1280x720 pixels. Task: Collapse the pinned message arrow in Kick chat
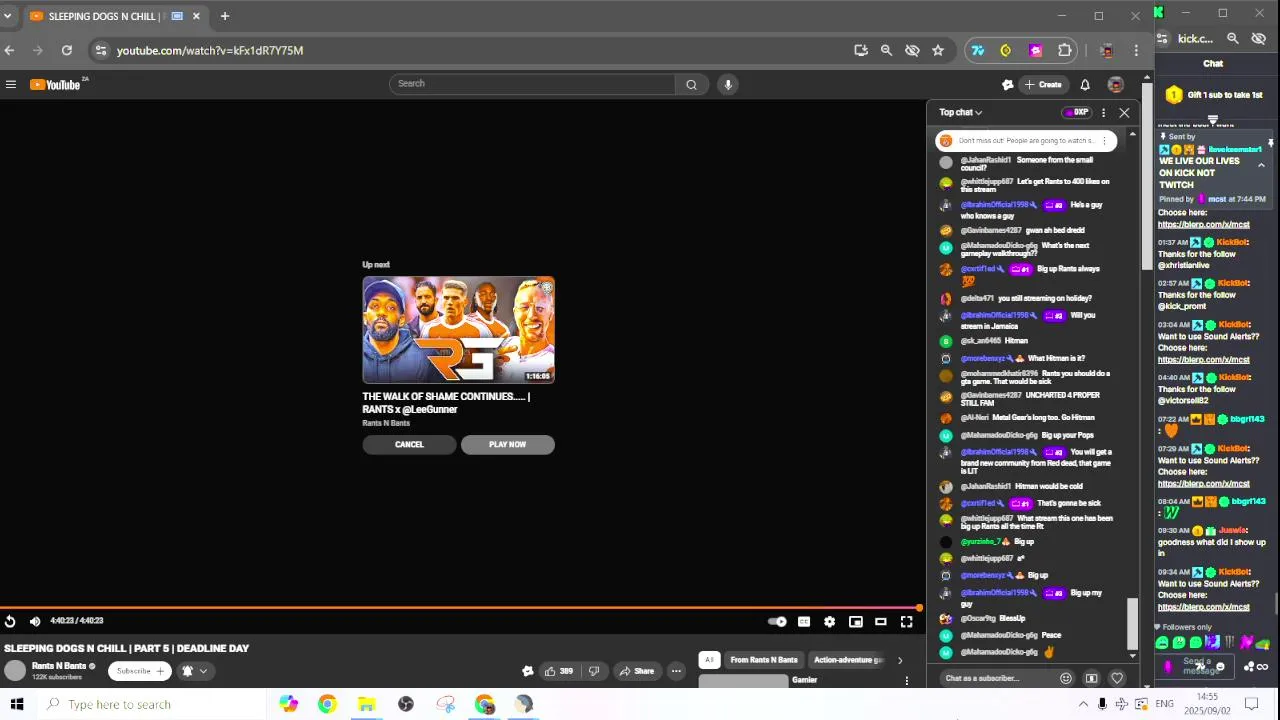(1261, 165)
